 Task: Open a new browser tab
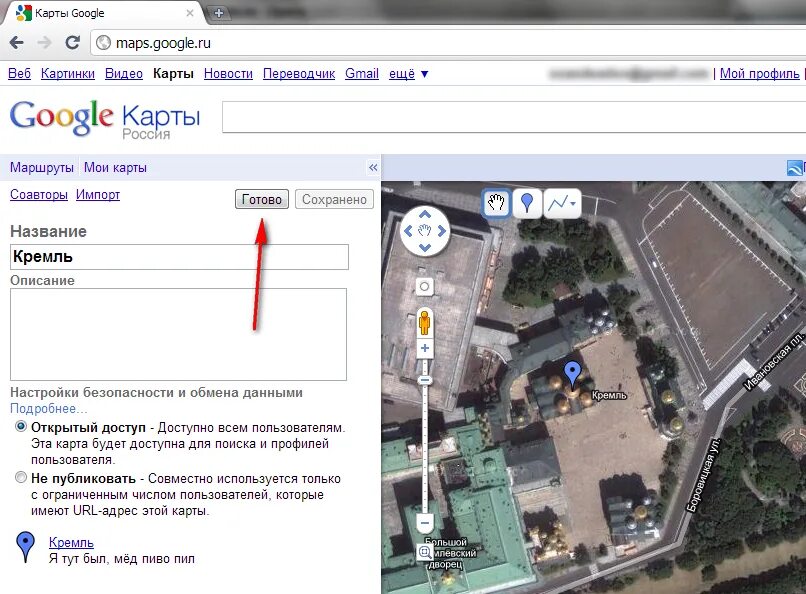218,13
